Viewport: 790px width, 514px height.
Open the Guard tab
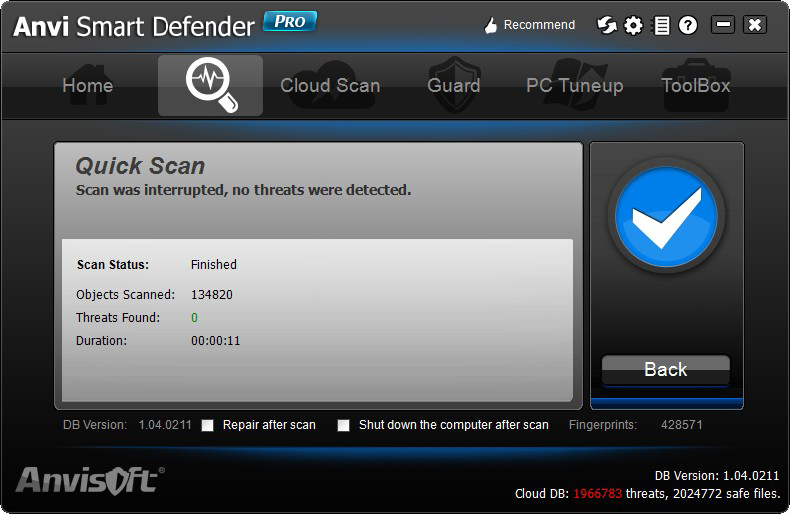(453, 85)
